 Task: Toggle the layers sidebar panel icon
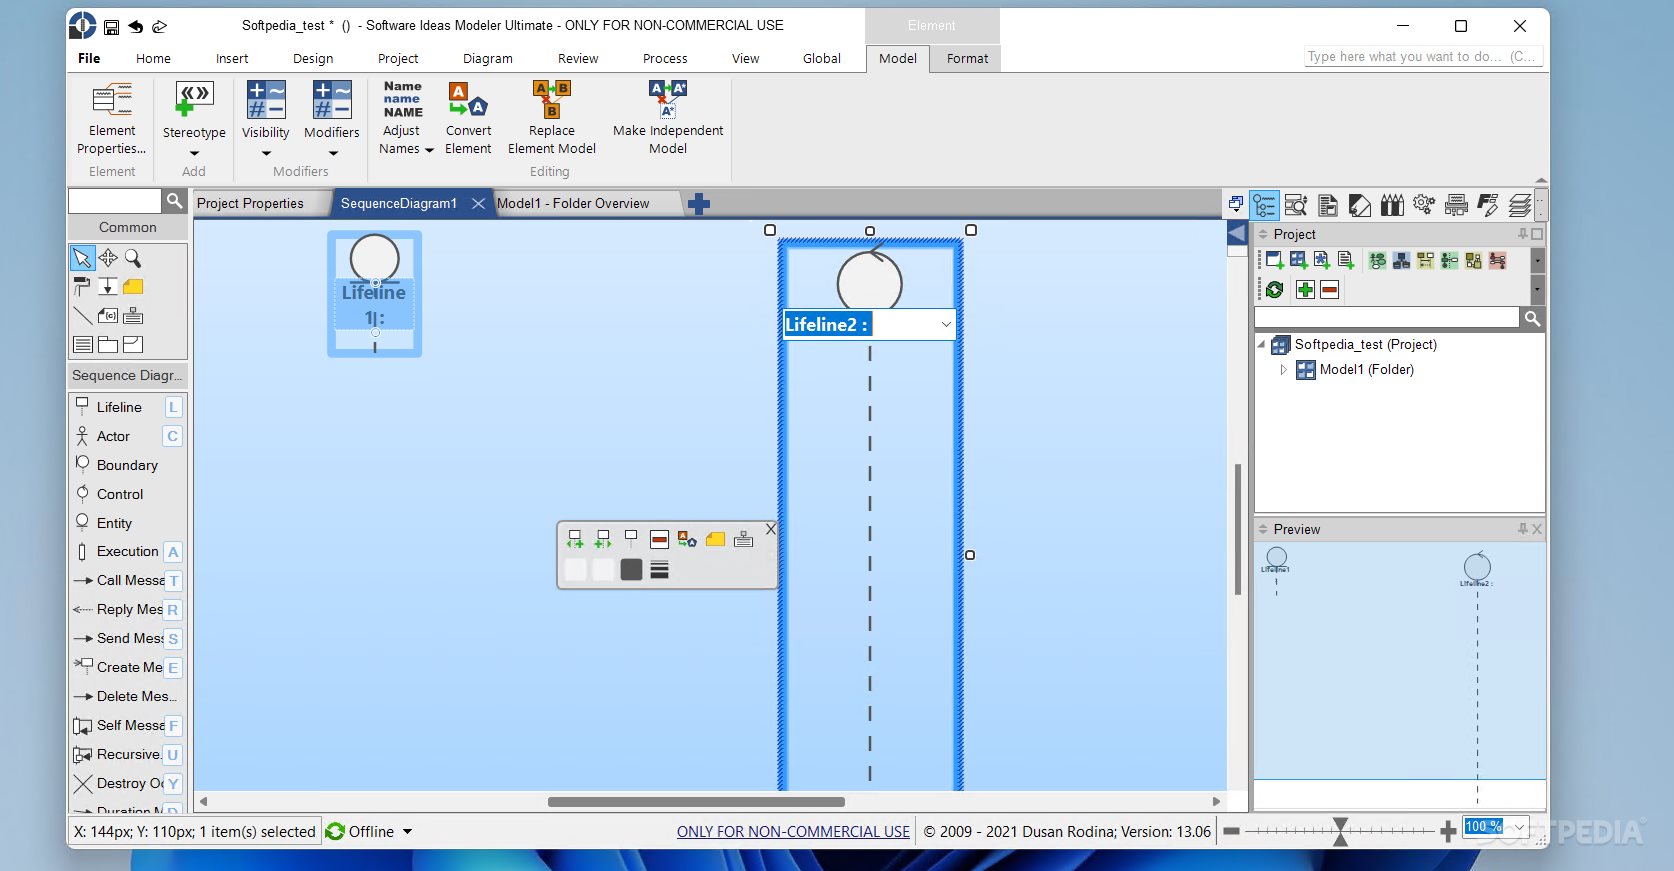(x=1520, y=205)
